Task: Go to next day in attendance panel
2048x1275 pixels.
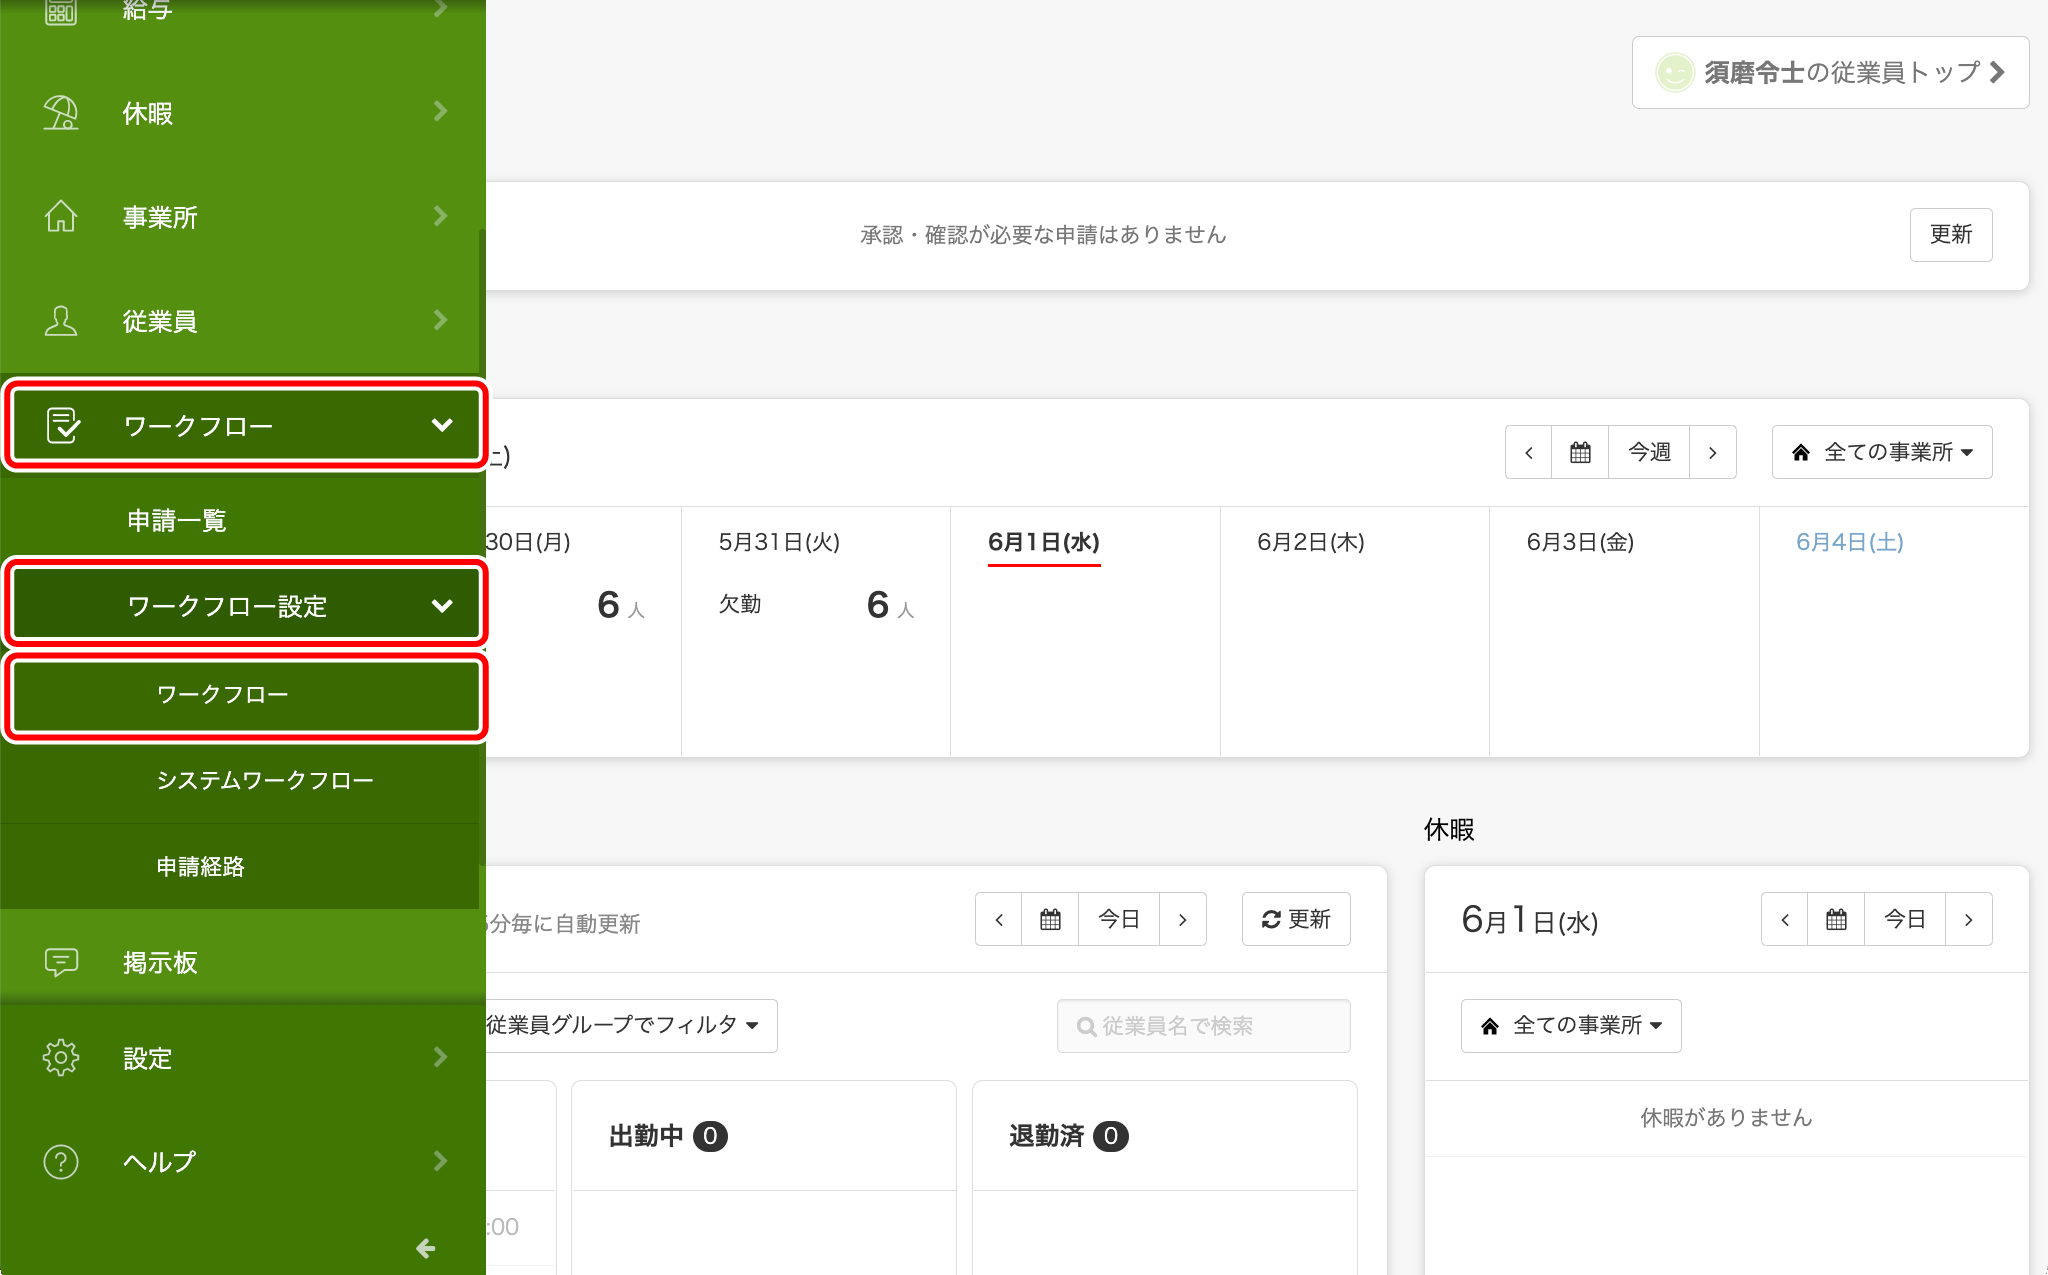Action: coord(1183,919)
